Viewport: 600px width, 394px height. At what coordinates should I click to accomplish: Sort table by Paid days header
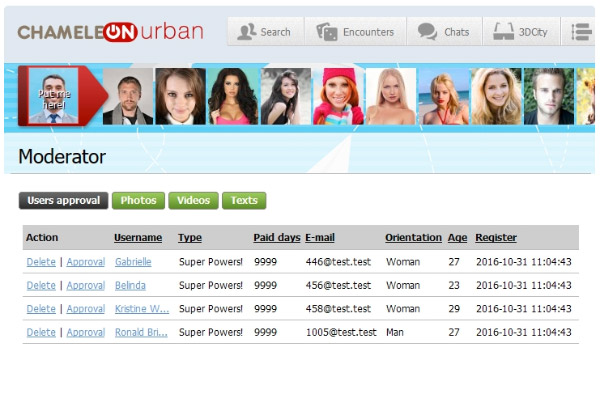[x=277, y=238]
